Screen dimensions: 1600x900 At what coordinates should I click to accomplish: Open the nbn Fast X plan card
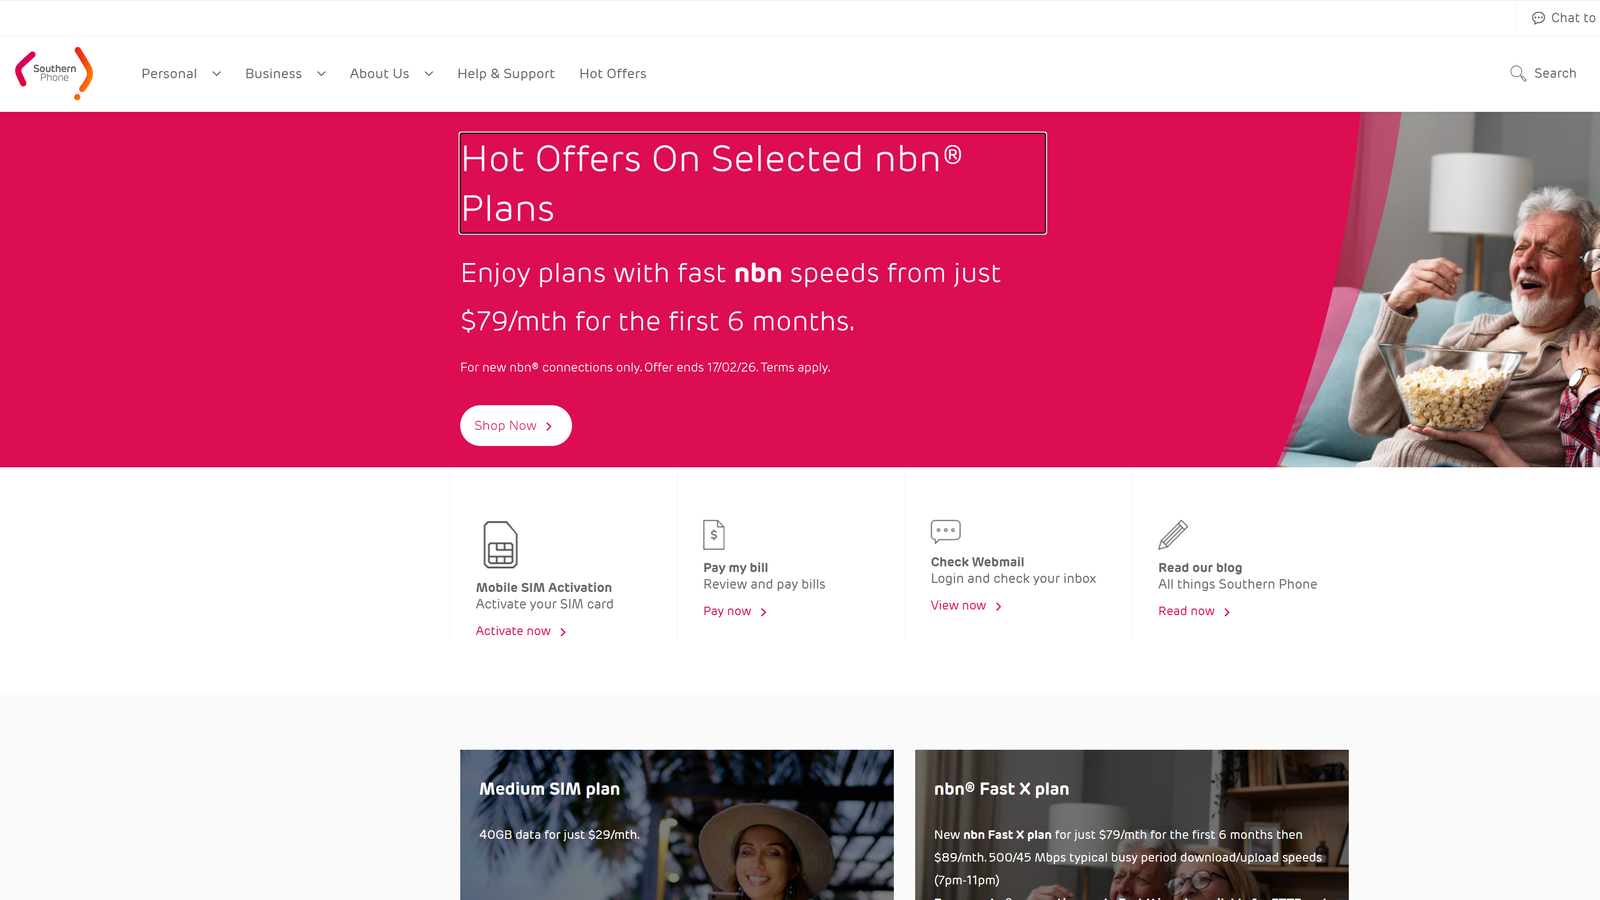coord(1131,824)
